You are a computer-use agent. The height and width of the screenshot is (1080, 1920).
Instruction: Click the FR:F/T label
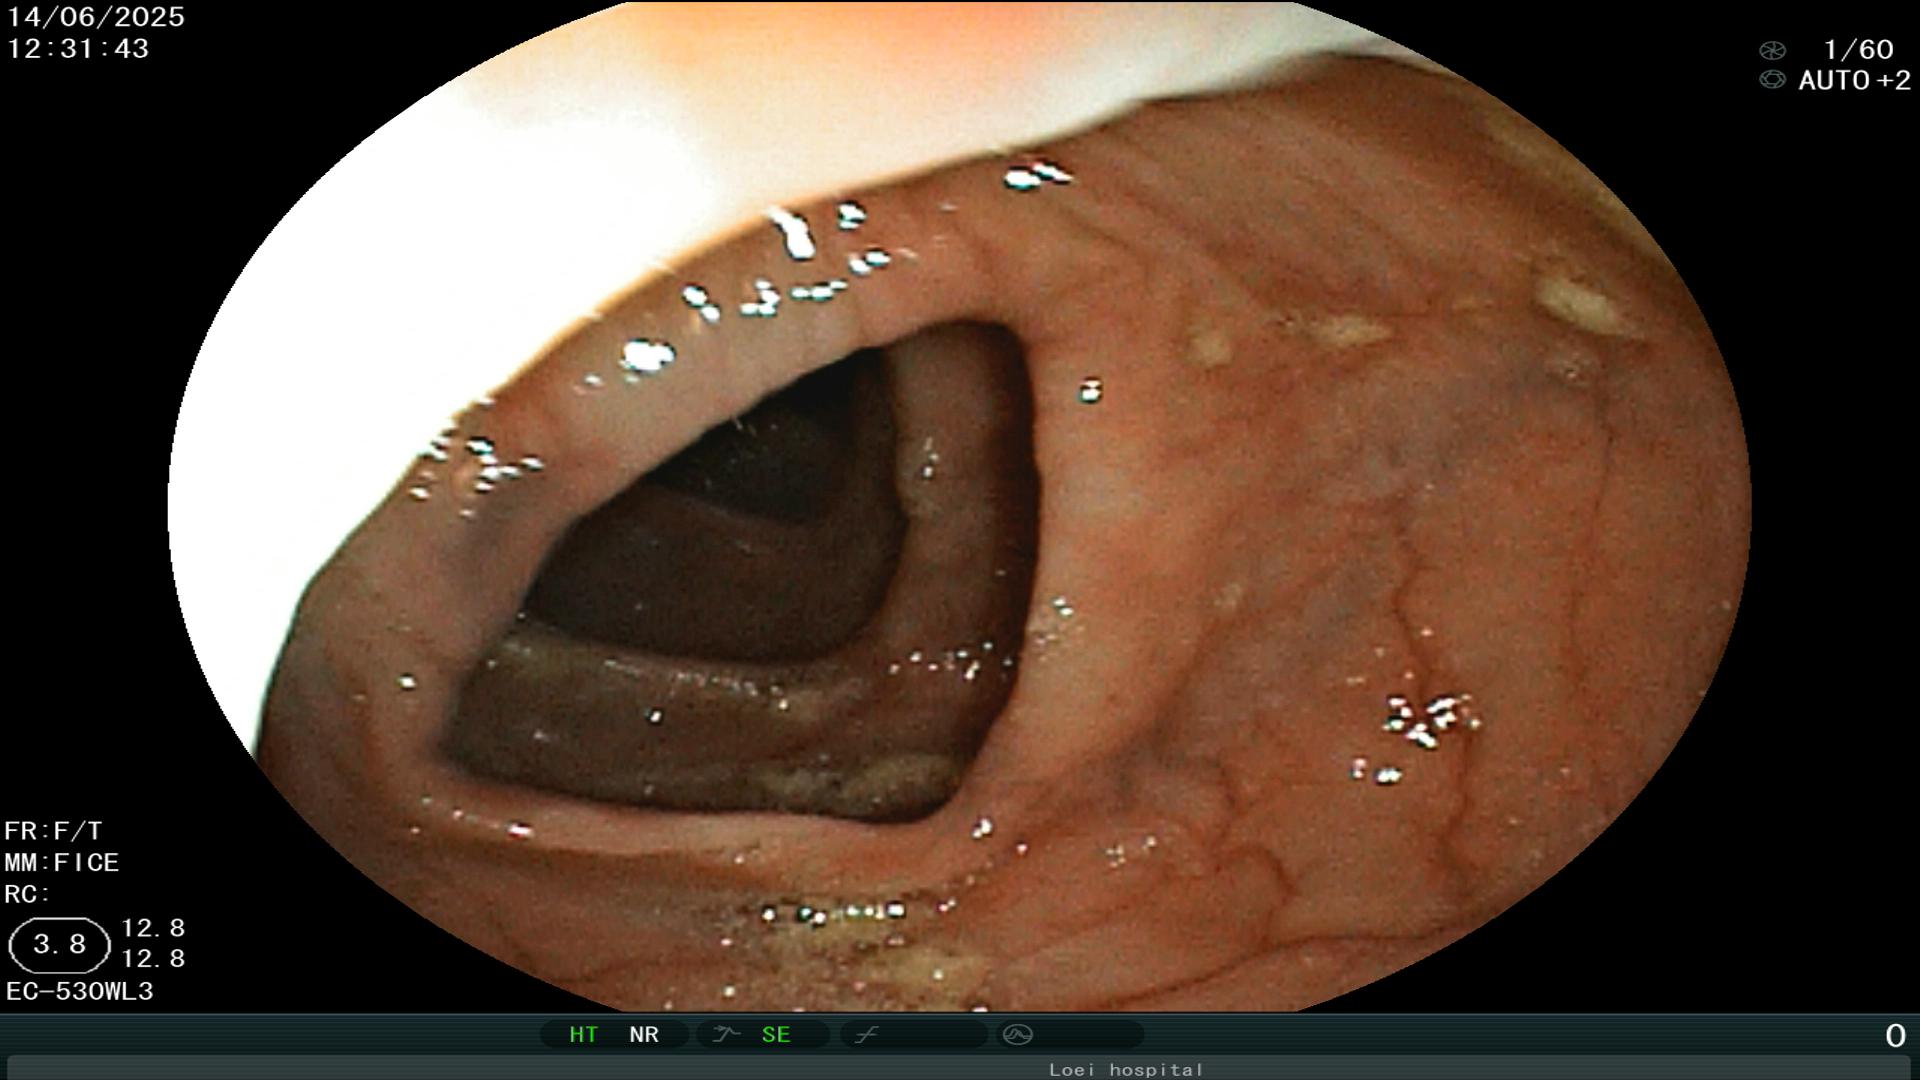[53, 831]
